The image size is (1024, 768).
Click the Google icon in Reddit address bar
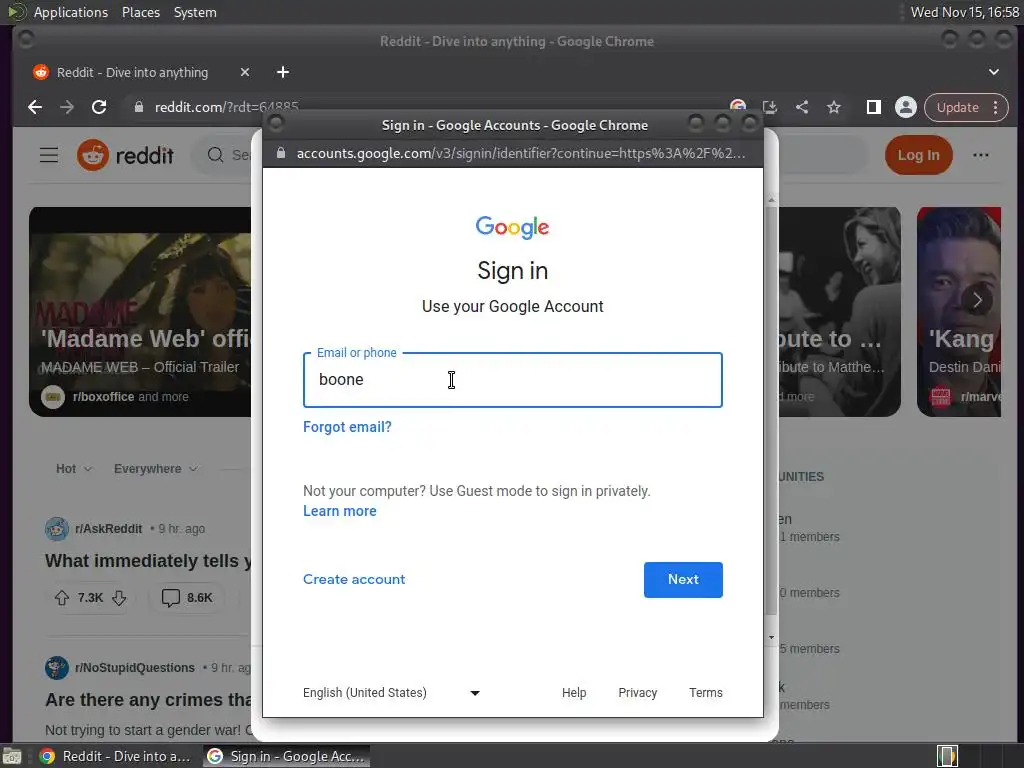[738, 106]
